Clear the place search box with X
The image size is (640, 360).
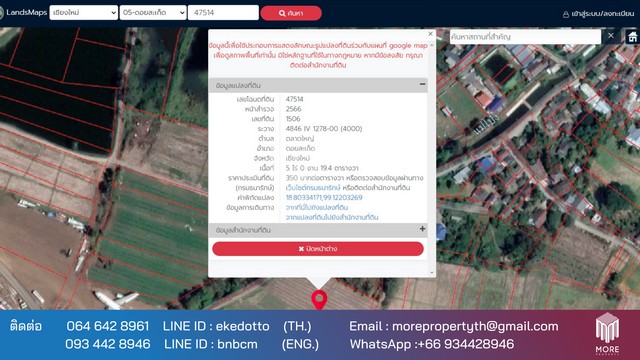tap(611, 36)
